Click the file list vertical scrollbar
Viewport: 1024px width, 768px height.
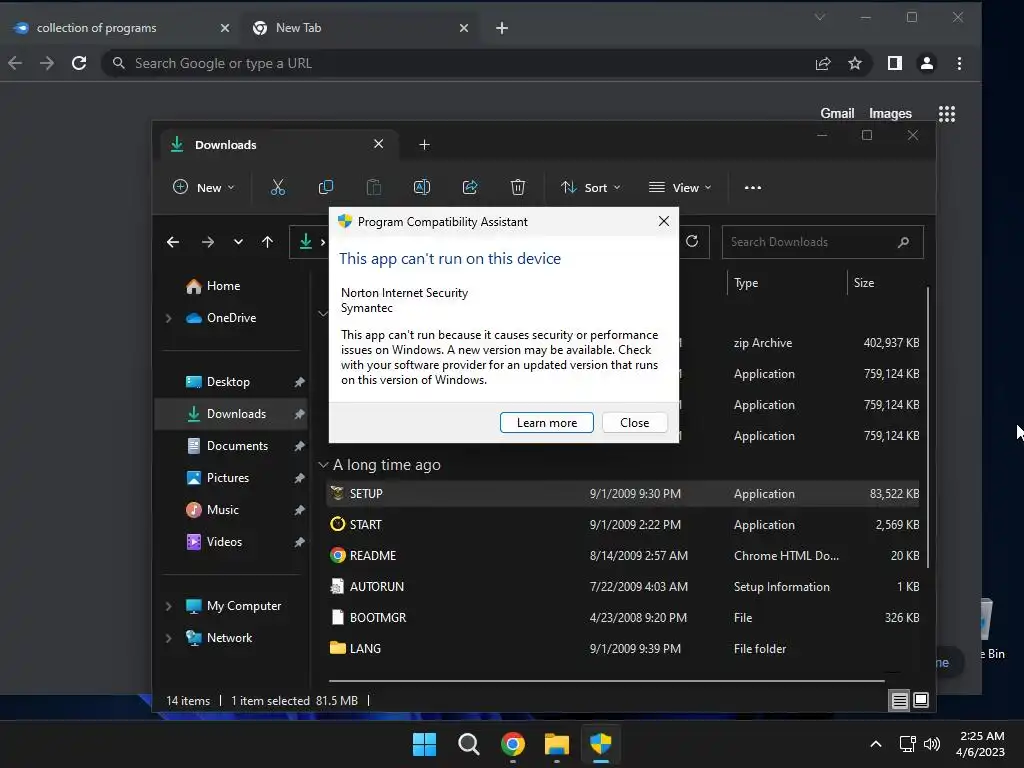pyautogui.click(x=927, y=426)
